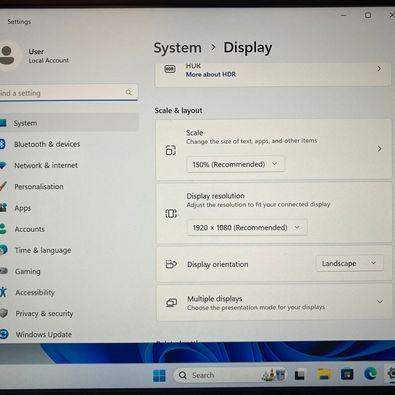Open File Explorer from the taskbar
This screenshot has height=395, width=395.
[323, 375]
